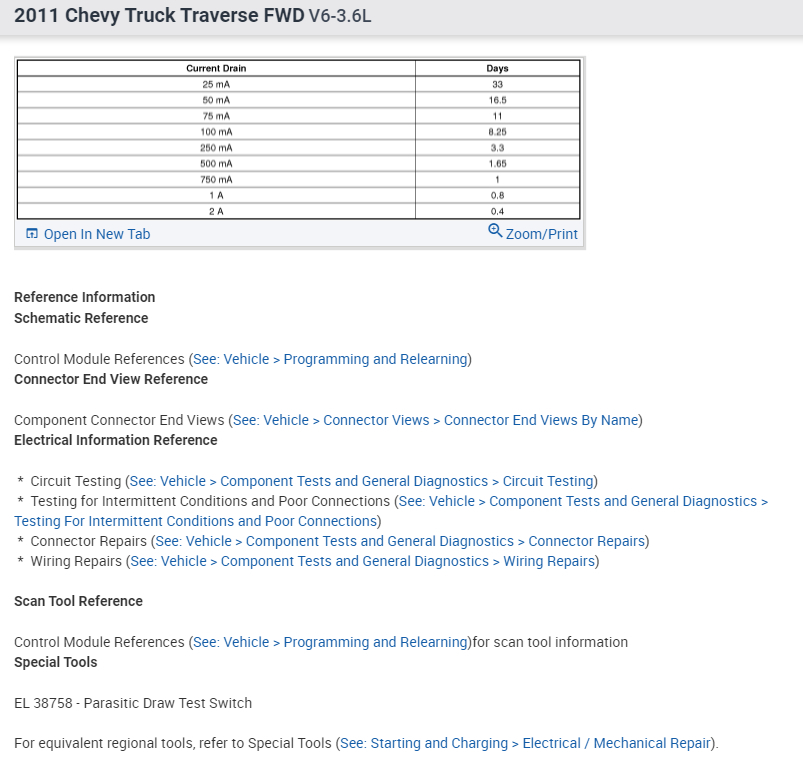
Task: Follow the first Programming and Relearning link
Action: coord(375,359)
